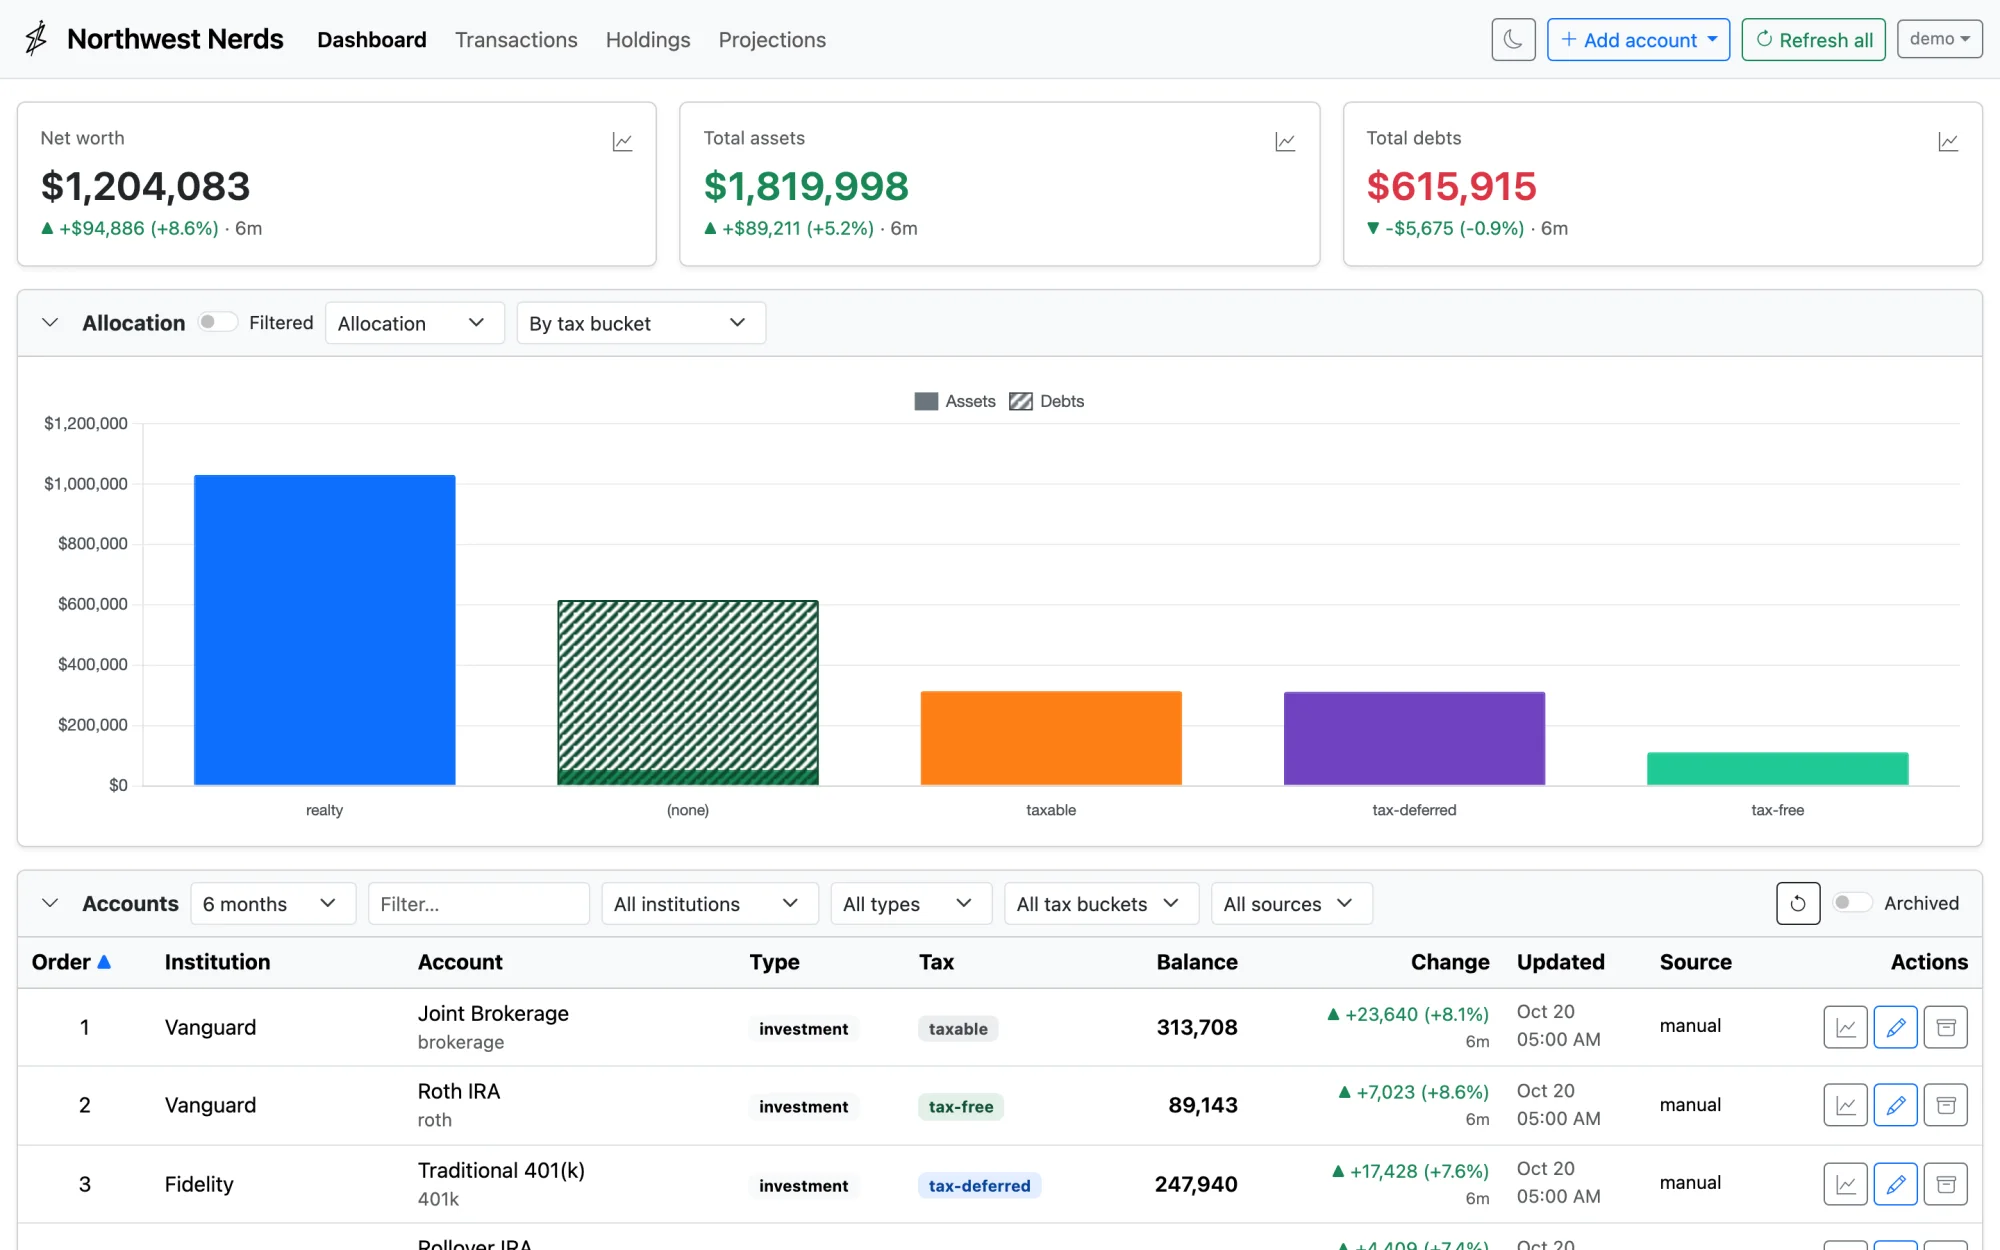The width and height of the screenshot is (2000, 1250).
Task: Open the All institutions filter dropdown
Action: [x=709, y=903]
